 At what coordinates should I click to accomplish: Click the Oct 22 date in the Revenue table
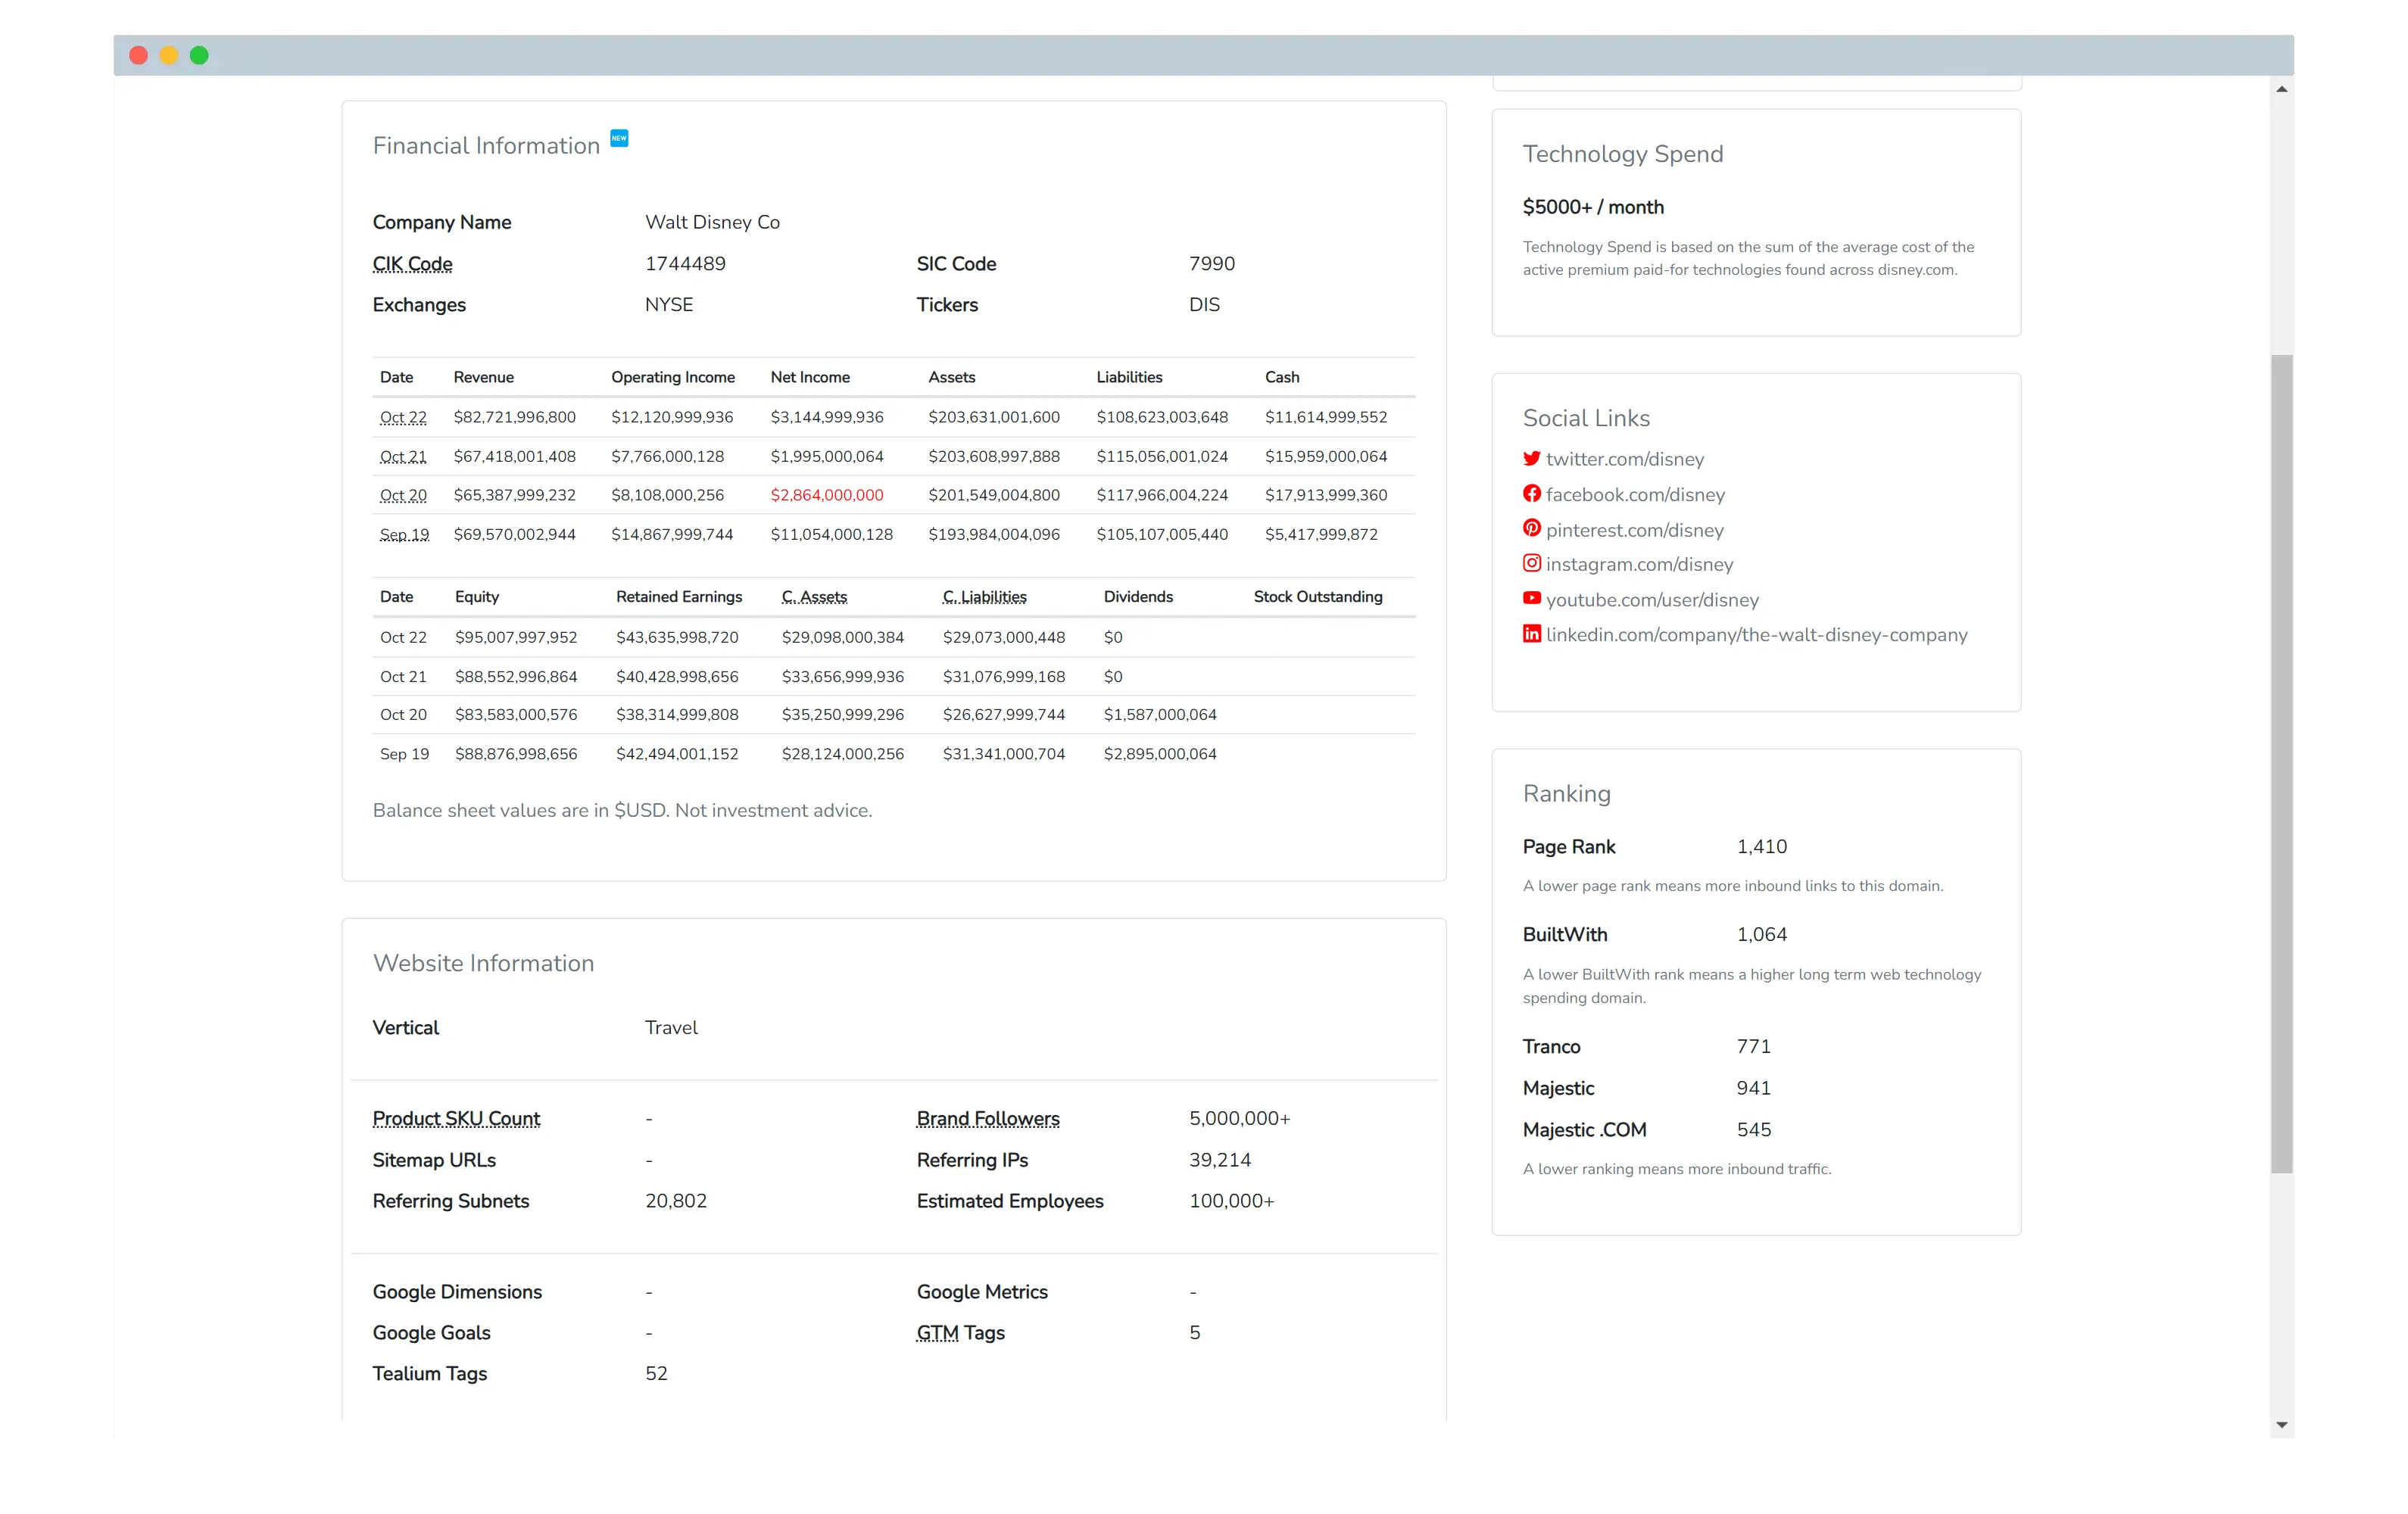pos(403,417)
